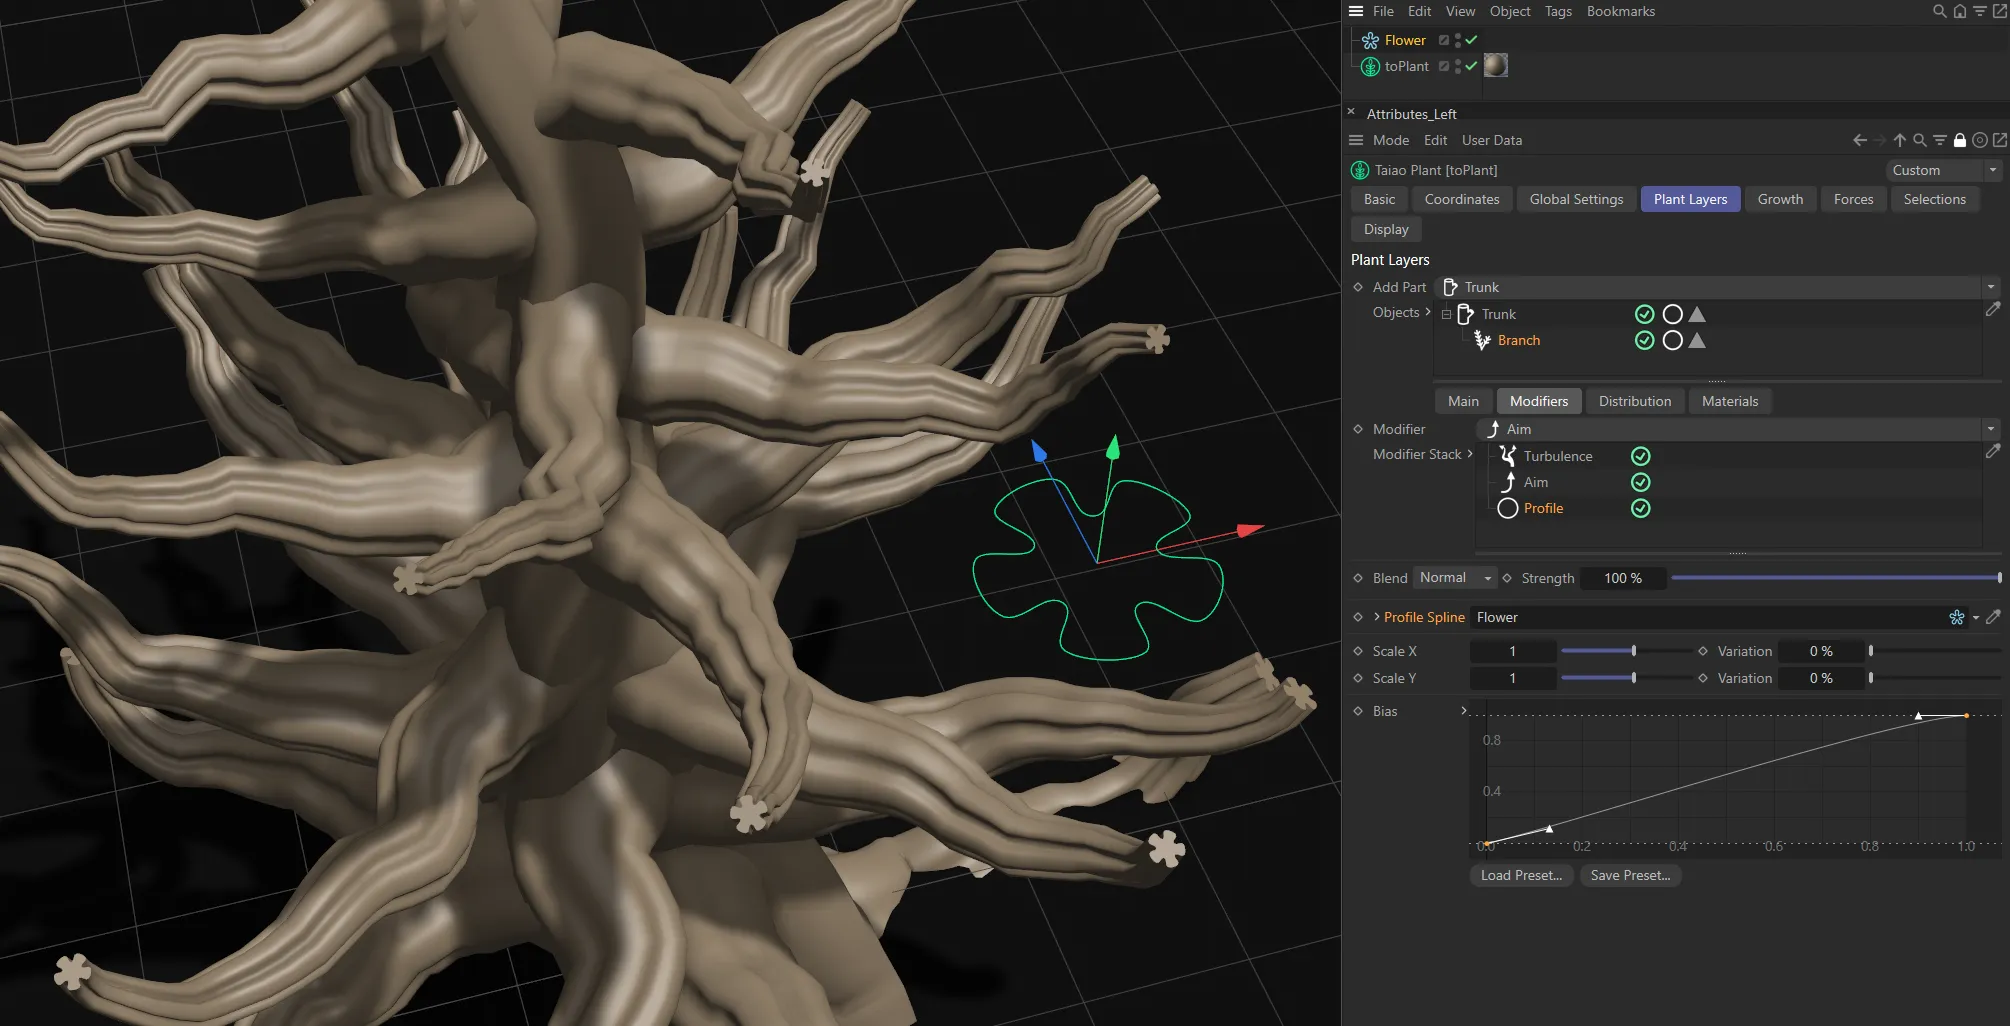
Task: Click the toPlant material thumbnail
Action: 1496,65
